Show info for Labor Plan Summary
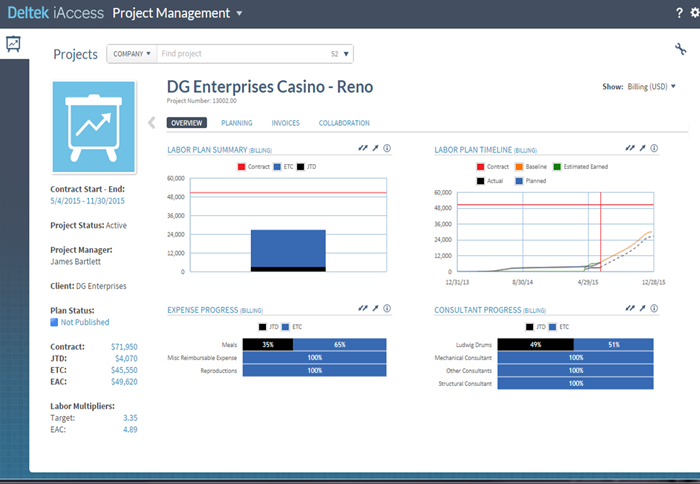 [387, 148]
